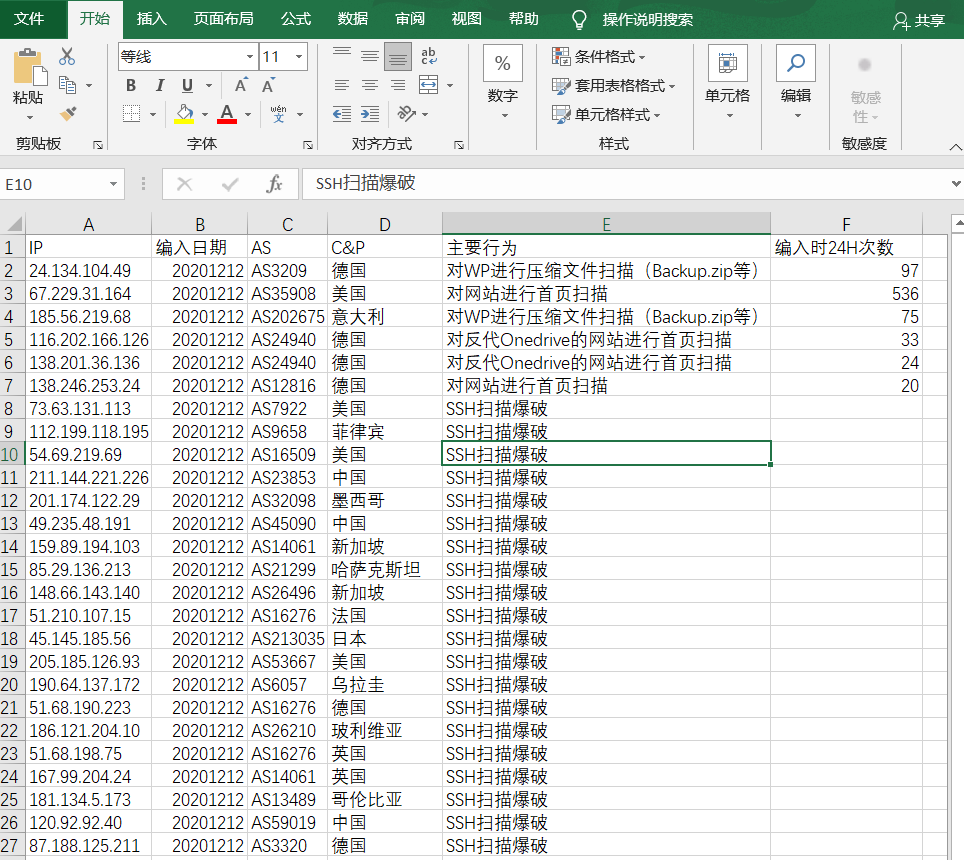The width and height of the screenshot is (964, 860).
Task: Switch to the 审阅 tab
Action: (409, 19)
